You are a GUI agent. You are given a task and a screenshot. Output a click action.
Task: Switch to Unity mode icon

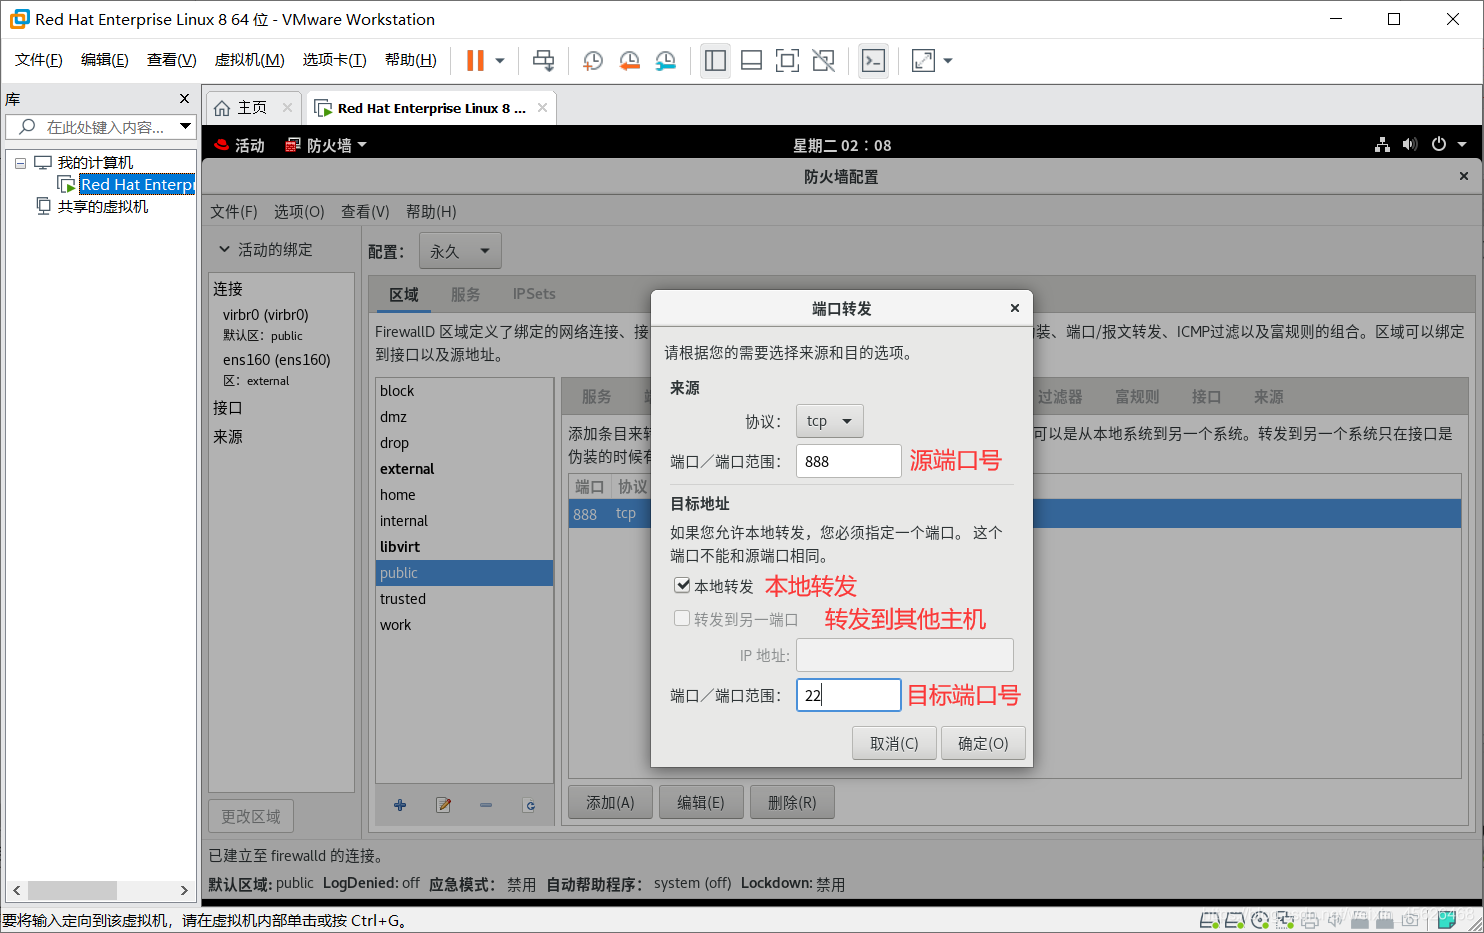coord(823,61)
